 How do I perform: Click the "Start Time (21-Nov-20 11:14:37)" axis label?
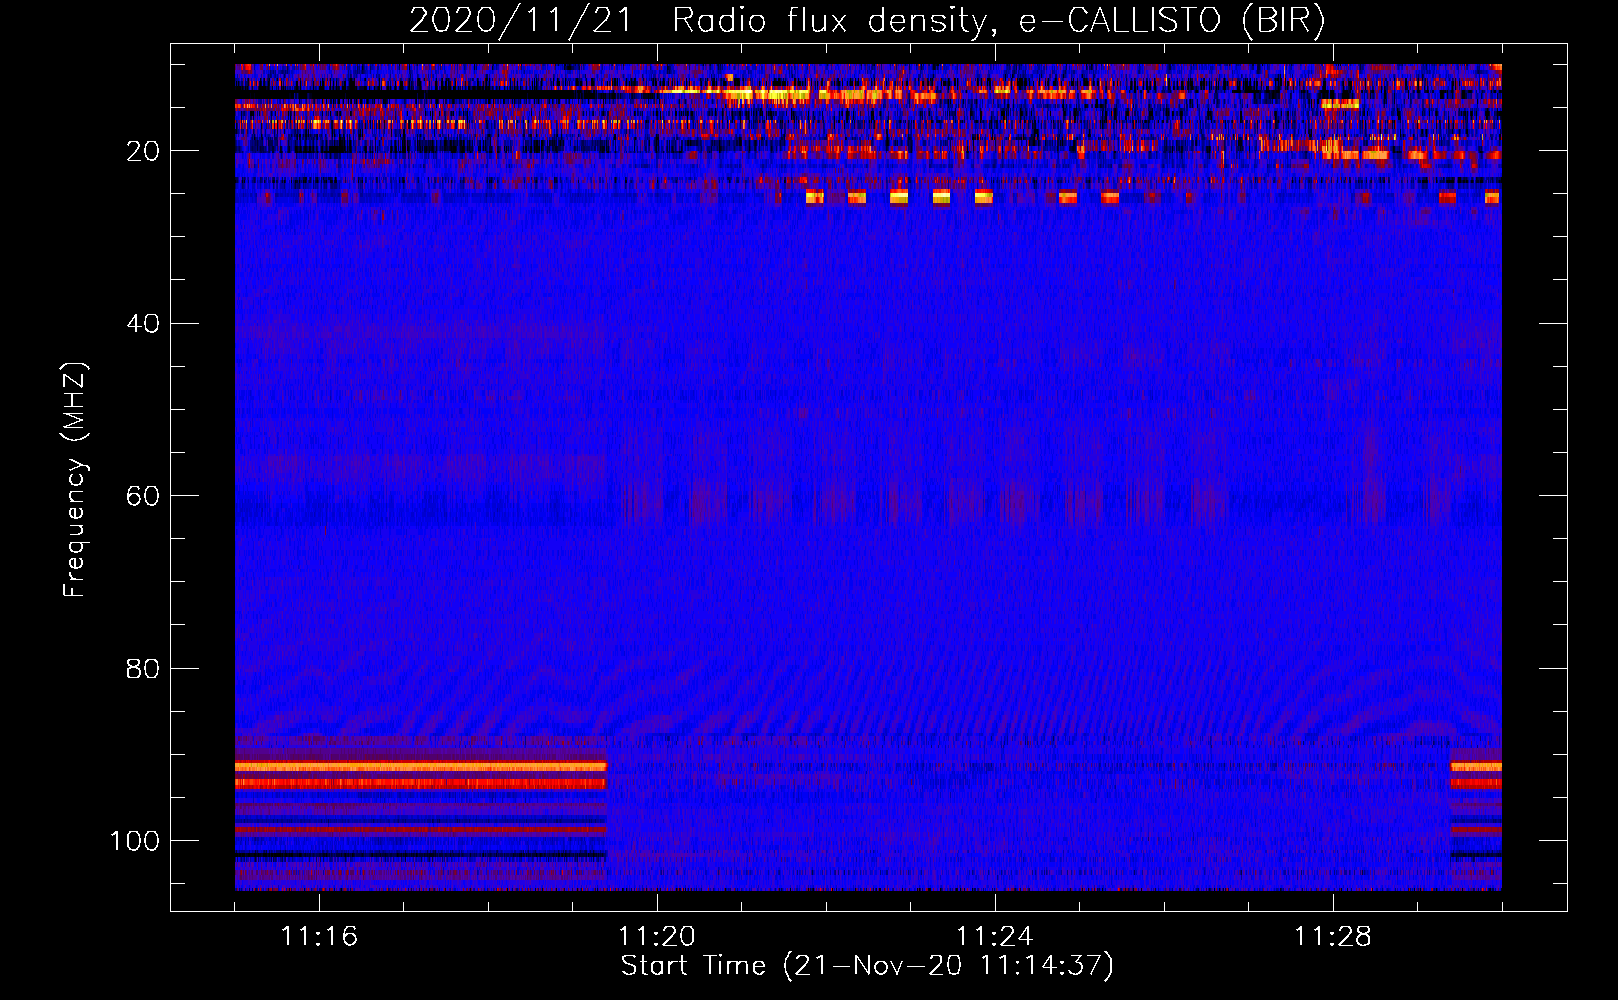pos(867,966)
